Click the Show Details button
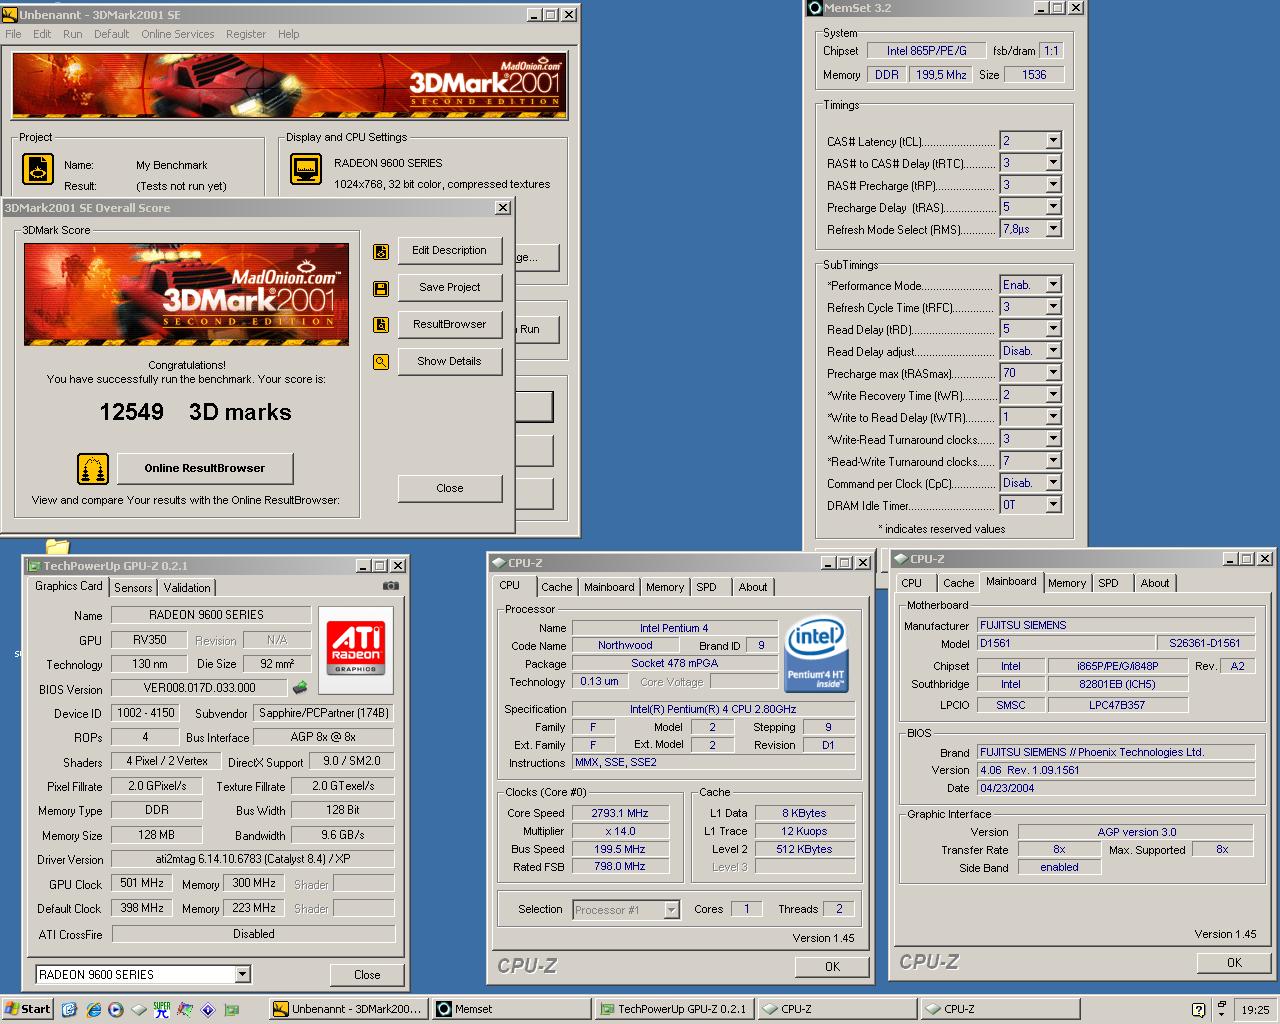 (449, 362)
